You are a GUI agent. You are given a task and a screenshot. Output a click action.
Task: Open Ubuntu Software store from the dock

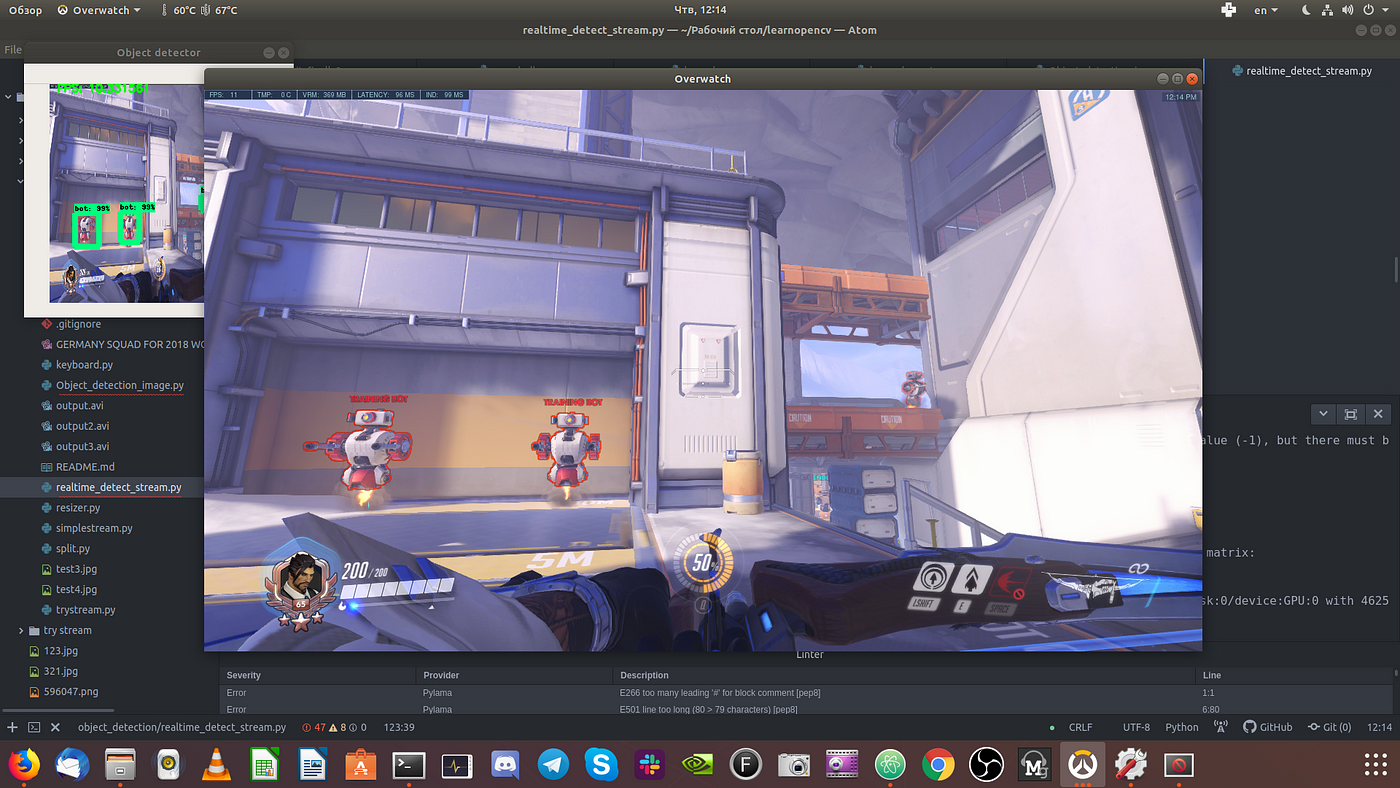click(x=361, y=765)
